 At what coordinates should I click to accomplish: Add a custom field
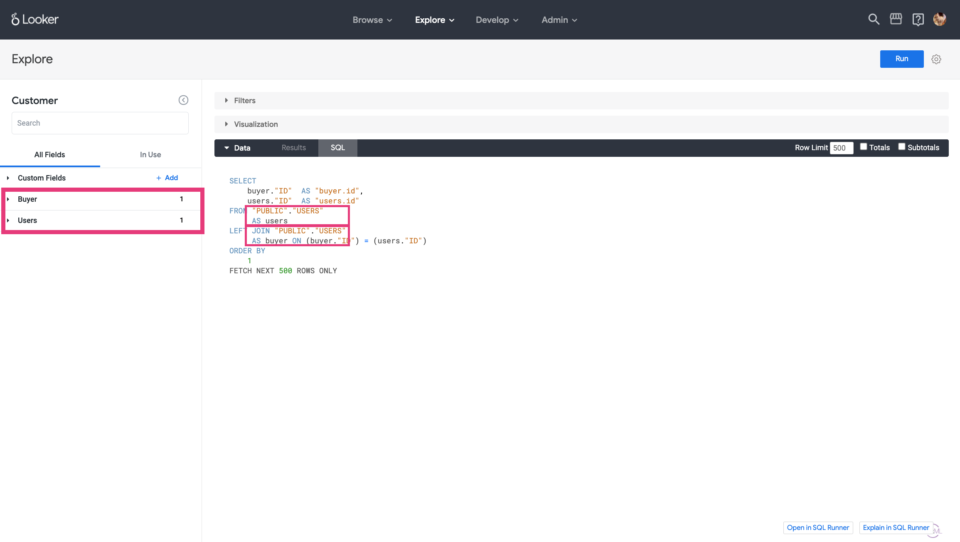(x=167, y=178)
